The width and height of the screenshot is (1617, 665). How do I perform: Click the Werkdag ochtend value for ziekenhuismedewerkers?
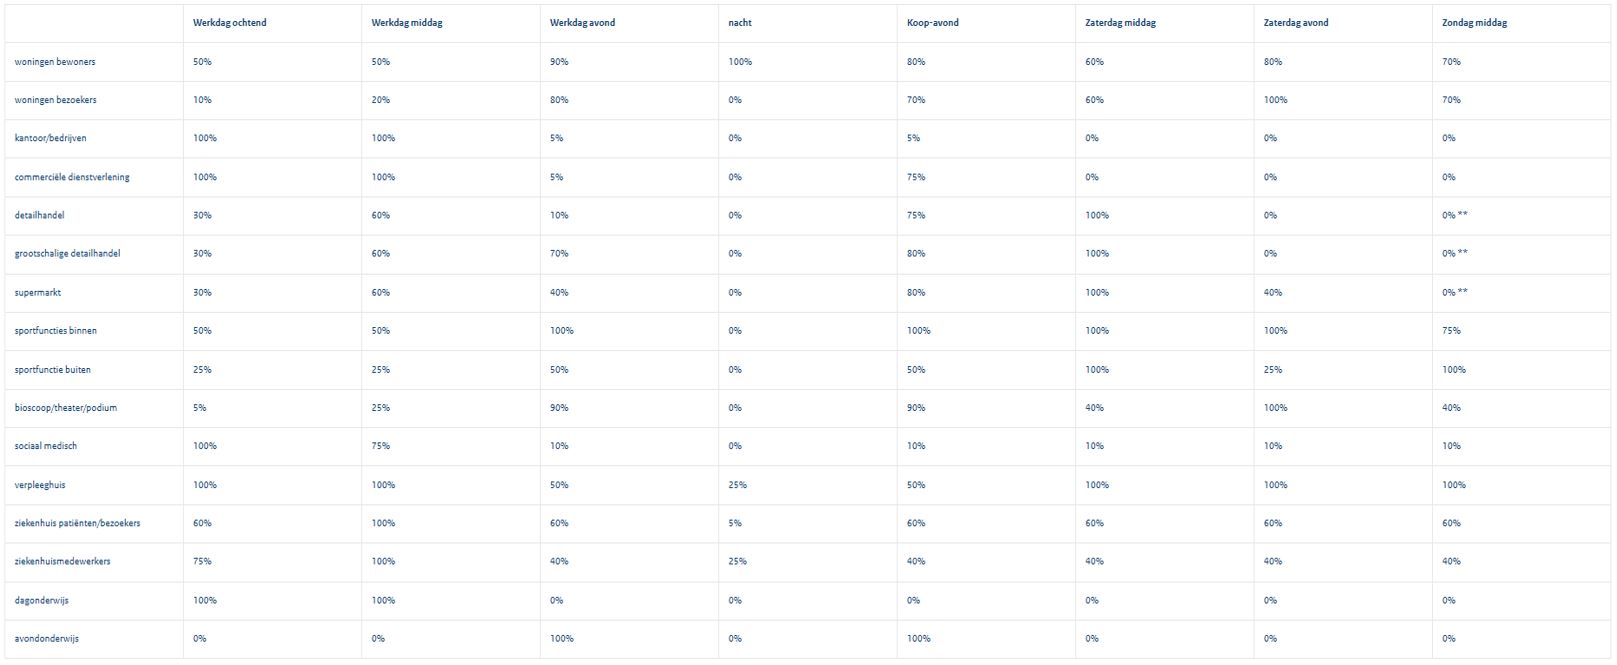[x=202, y=562]
